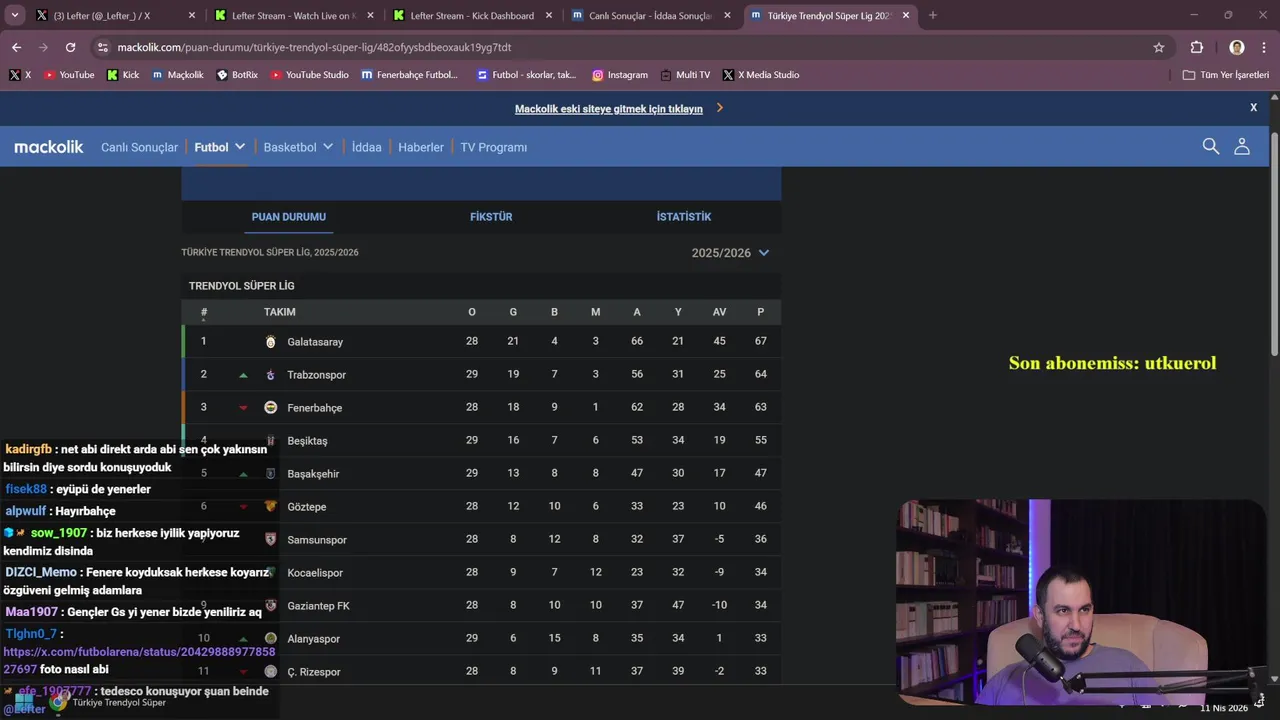Open Fenerbahçe Futbol bookmark
This screenshot has width=1280, height=720.
(x=410, y=75)
